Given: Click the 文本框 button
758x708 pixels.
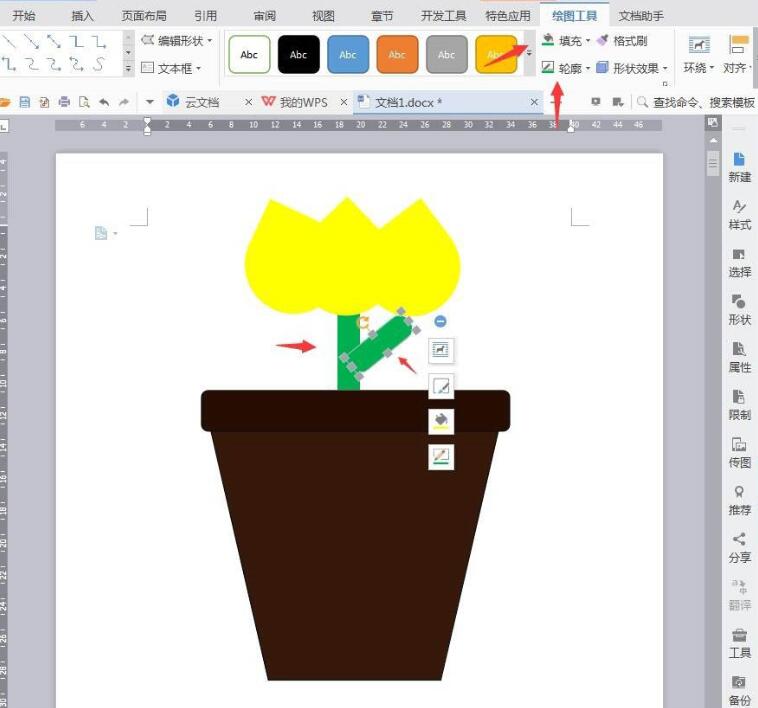Looking at the screenshot, I should [x=172, y=68].
